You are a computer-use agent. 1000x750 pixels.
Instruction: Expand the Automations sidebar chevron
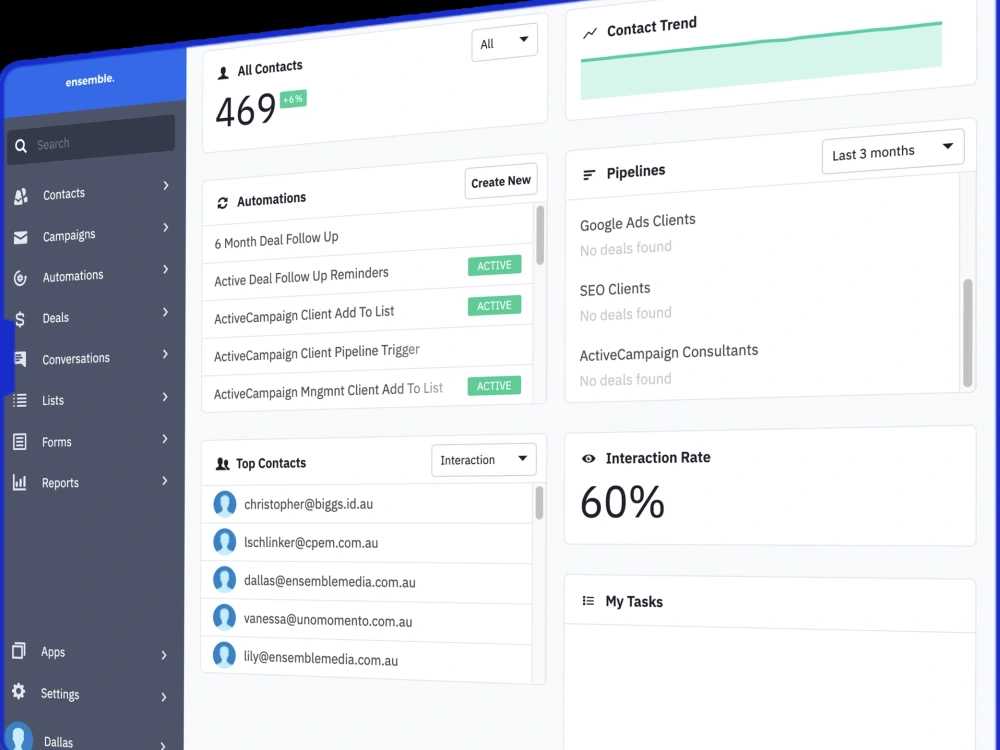(x=166, y=270)
